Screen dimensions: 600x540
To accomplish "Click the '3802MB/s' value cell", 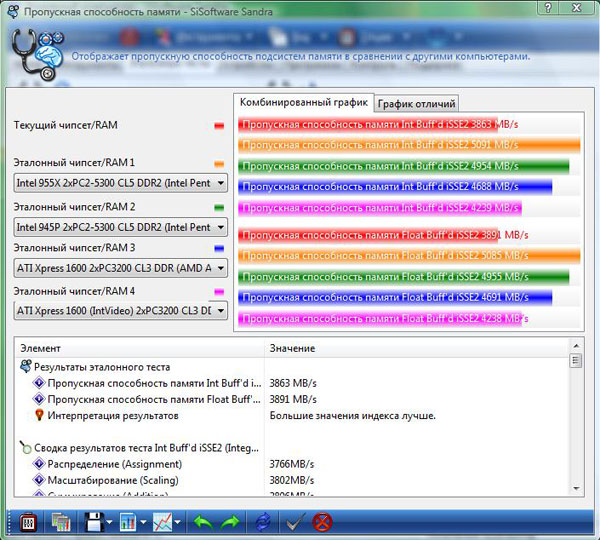I will pos(292,480).
